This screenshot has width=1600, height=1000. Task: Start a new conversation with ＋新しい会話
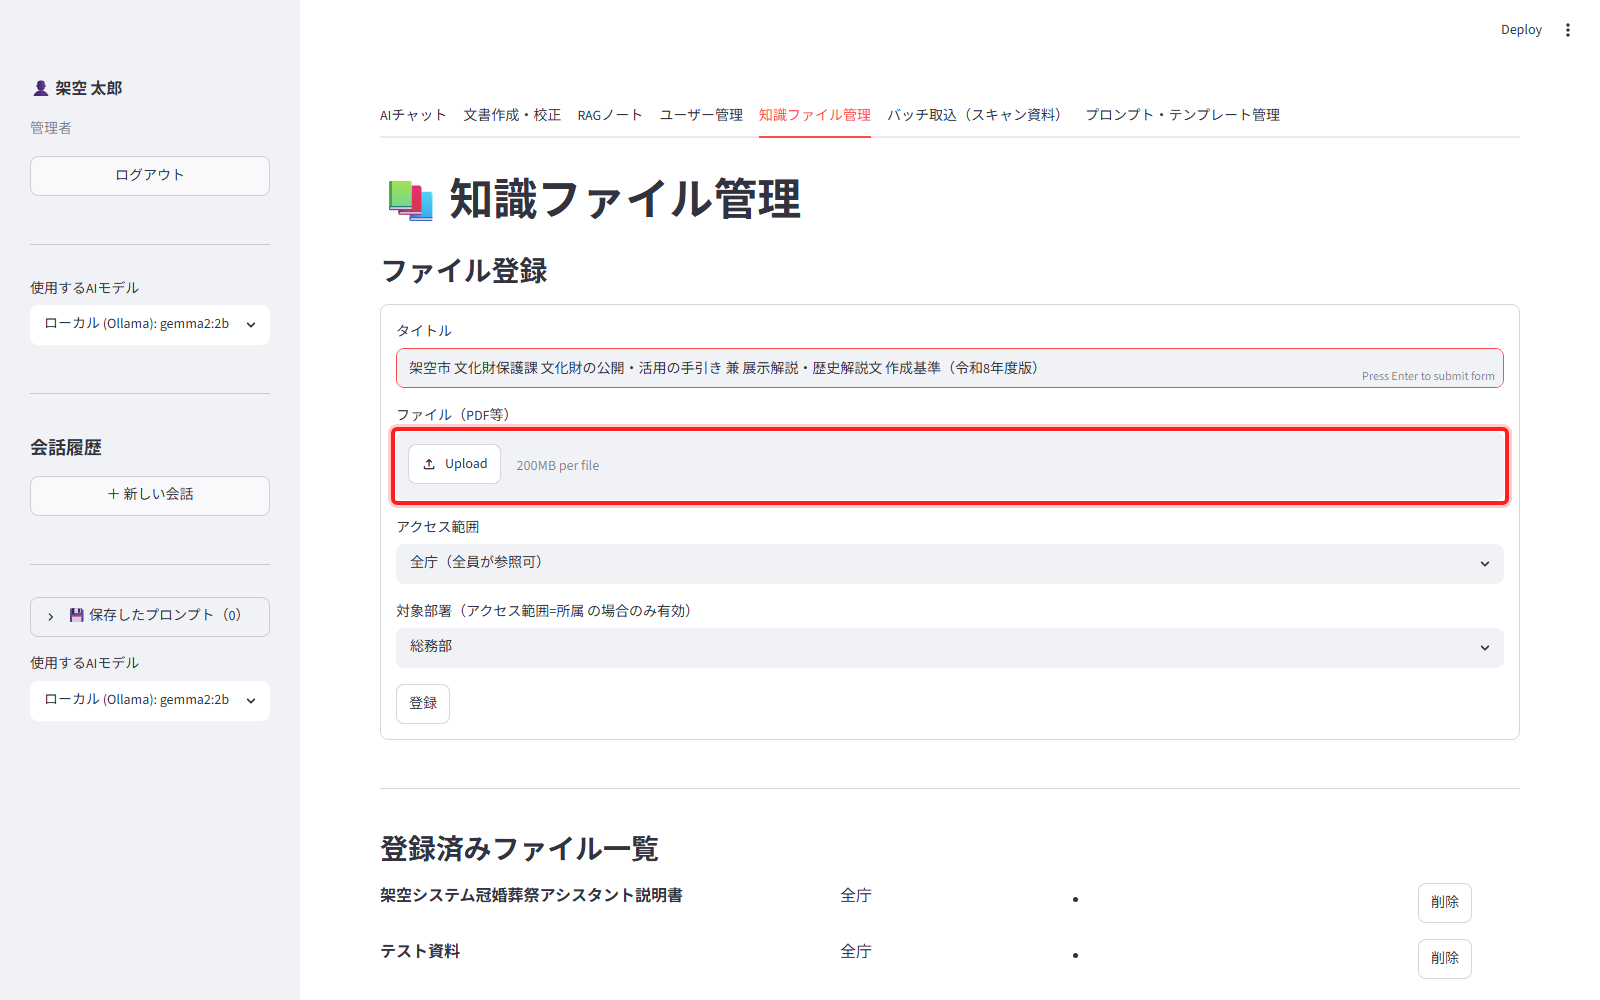click(x=150, y=495)
